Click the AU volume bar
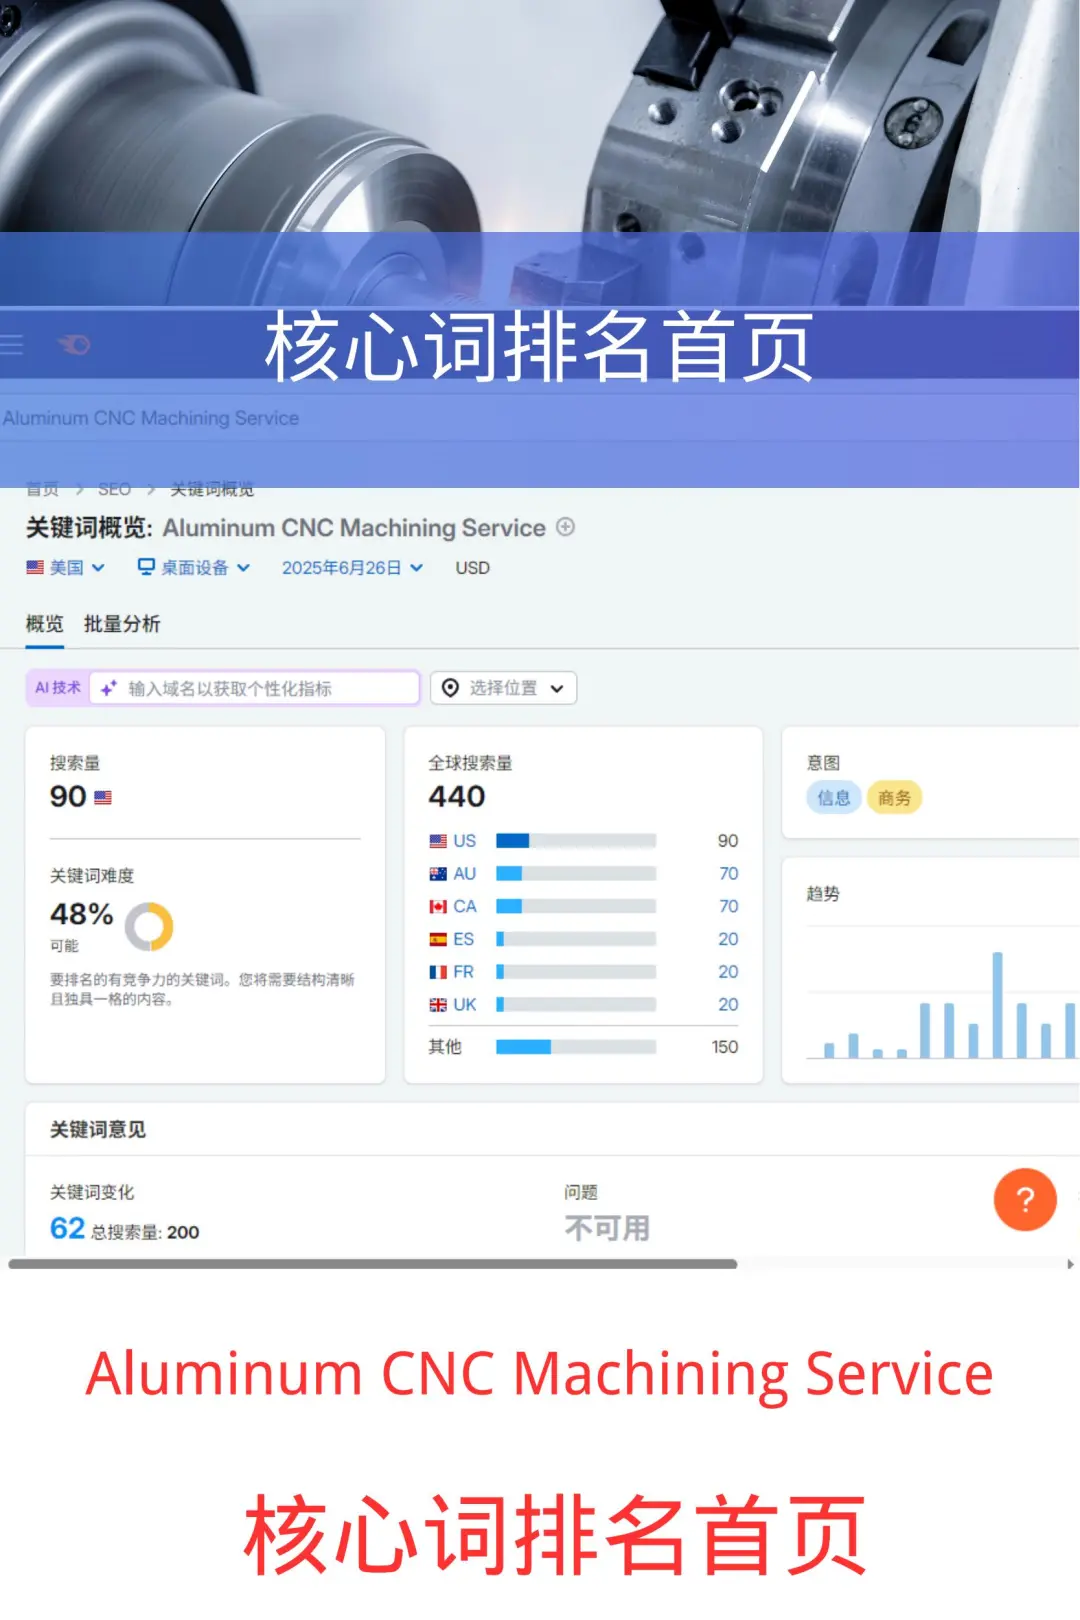1080x1620 pixels. (576, 874)
